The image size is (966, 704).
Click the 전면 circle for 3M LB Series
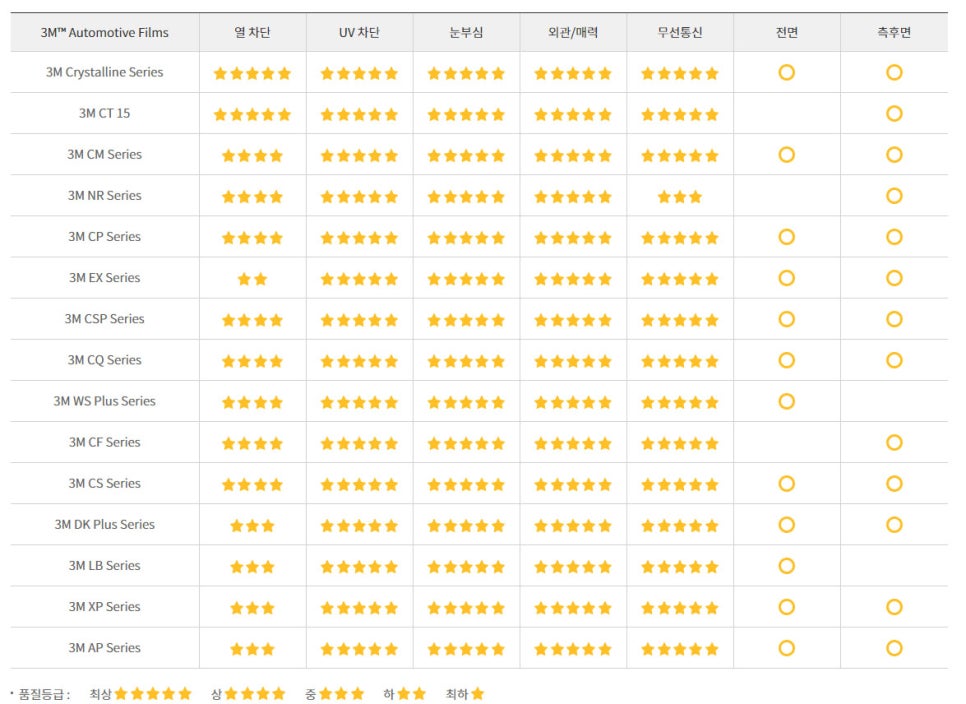click(x=786, y=566)
